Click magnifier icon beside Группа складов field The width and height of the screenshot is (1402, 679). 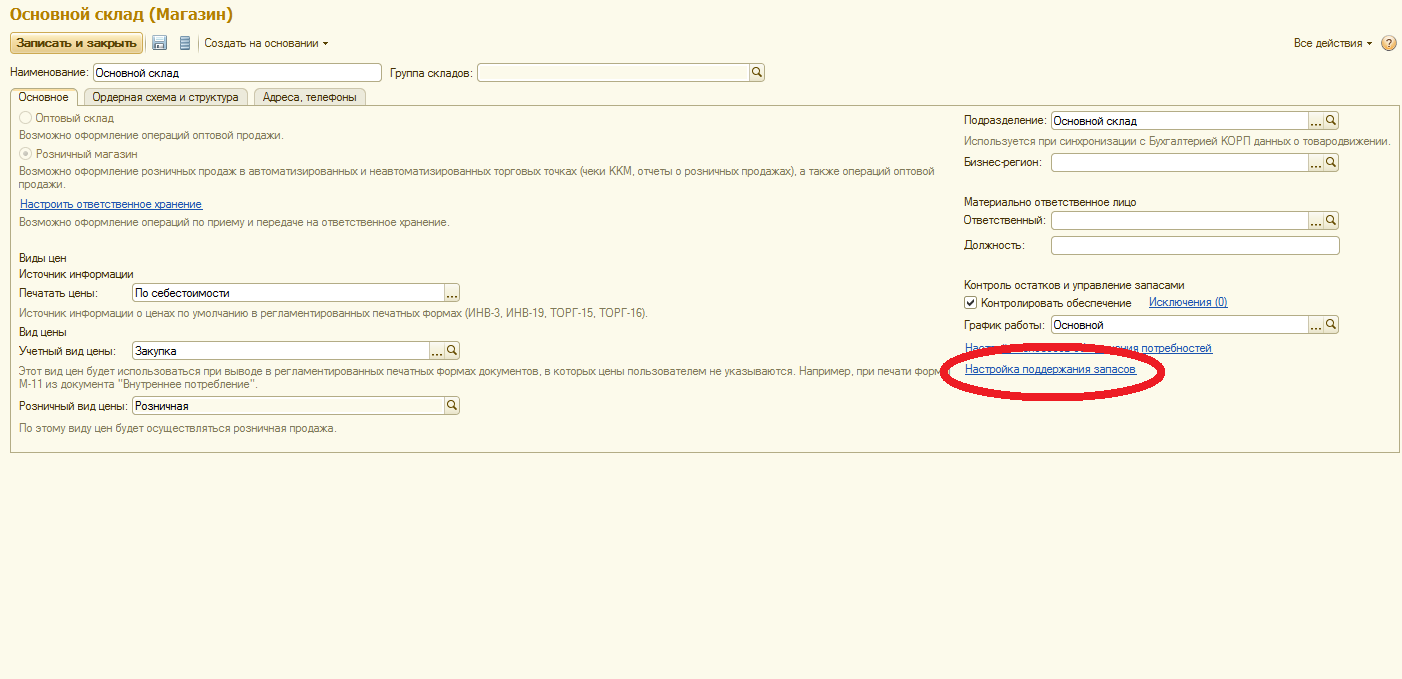point(757,72)
